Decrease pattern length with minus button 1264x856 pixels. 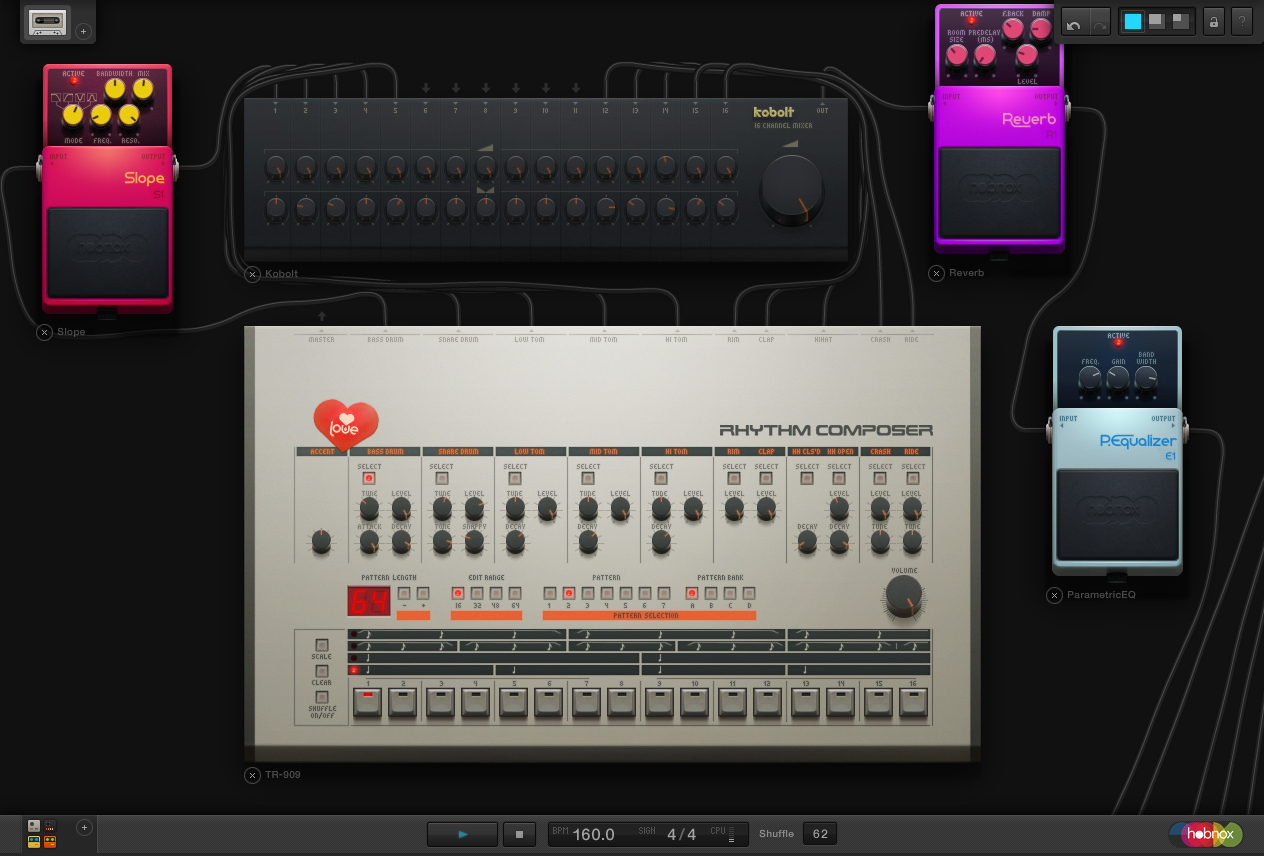pyautogui.click(x=404, y=593)
